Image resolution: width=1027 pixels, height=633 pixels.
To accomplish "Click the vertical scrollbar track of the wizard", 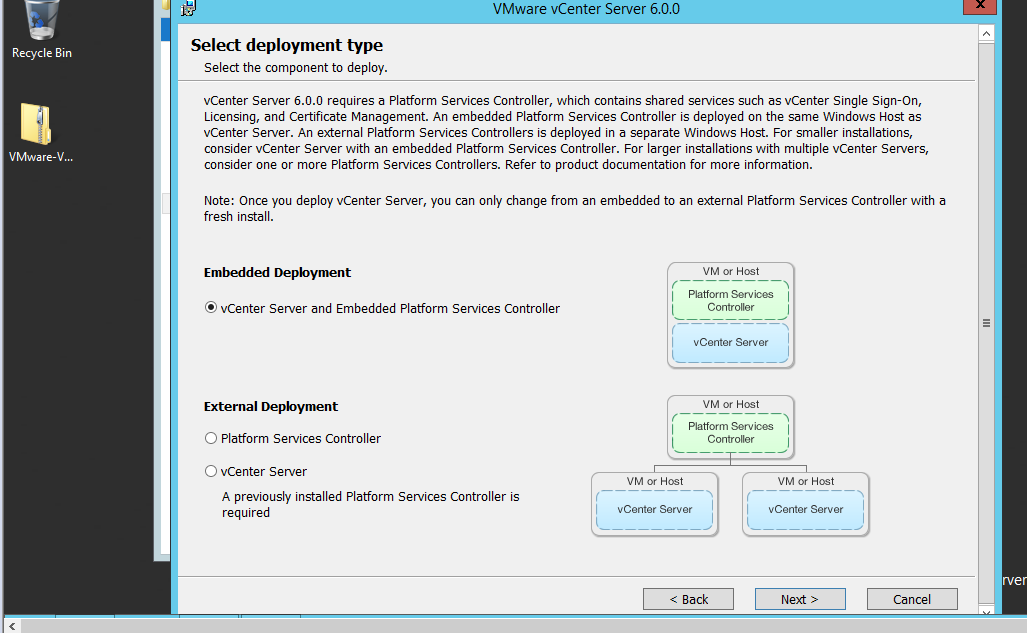I will [x=986, y=200].
